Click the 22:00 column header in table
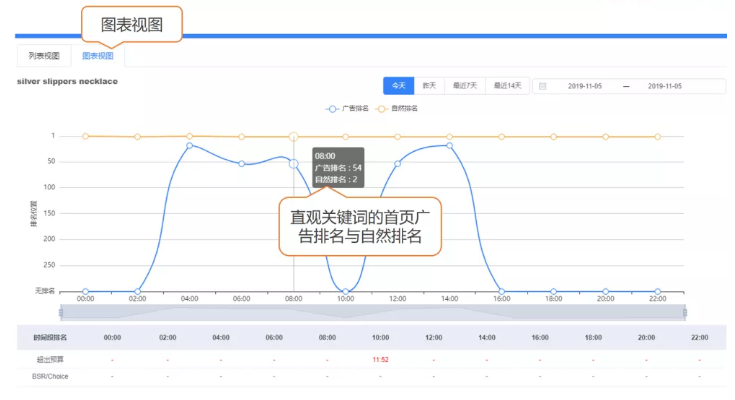735x400 pixels. 699,338
